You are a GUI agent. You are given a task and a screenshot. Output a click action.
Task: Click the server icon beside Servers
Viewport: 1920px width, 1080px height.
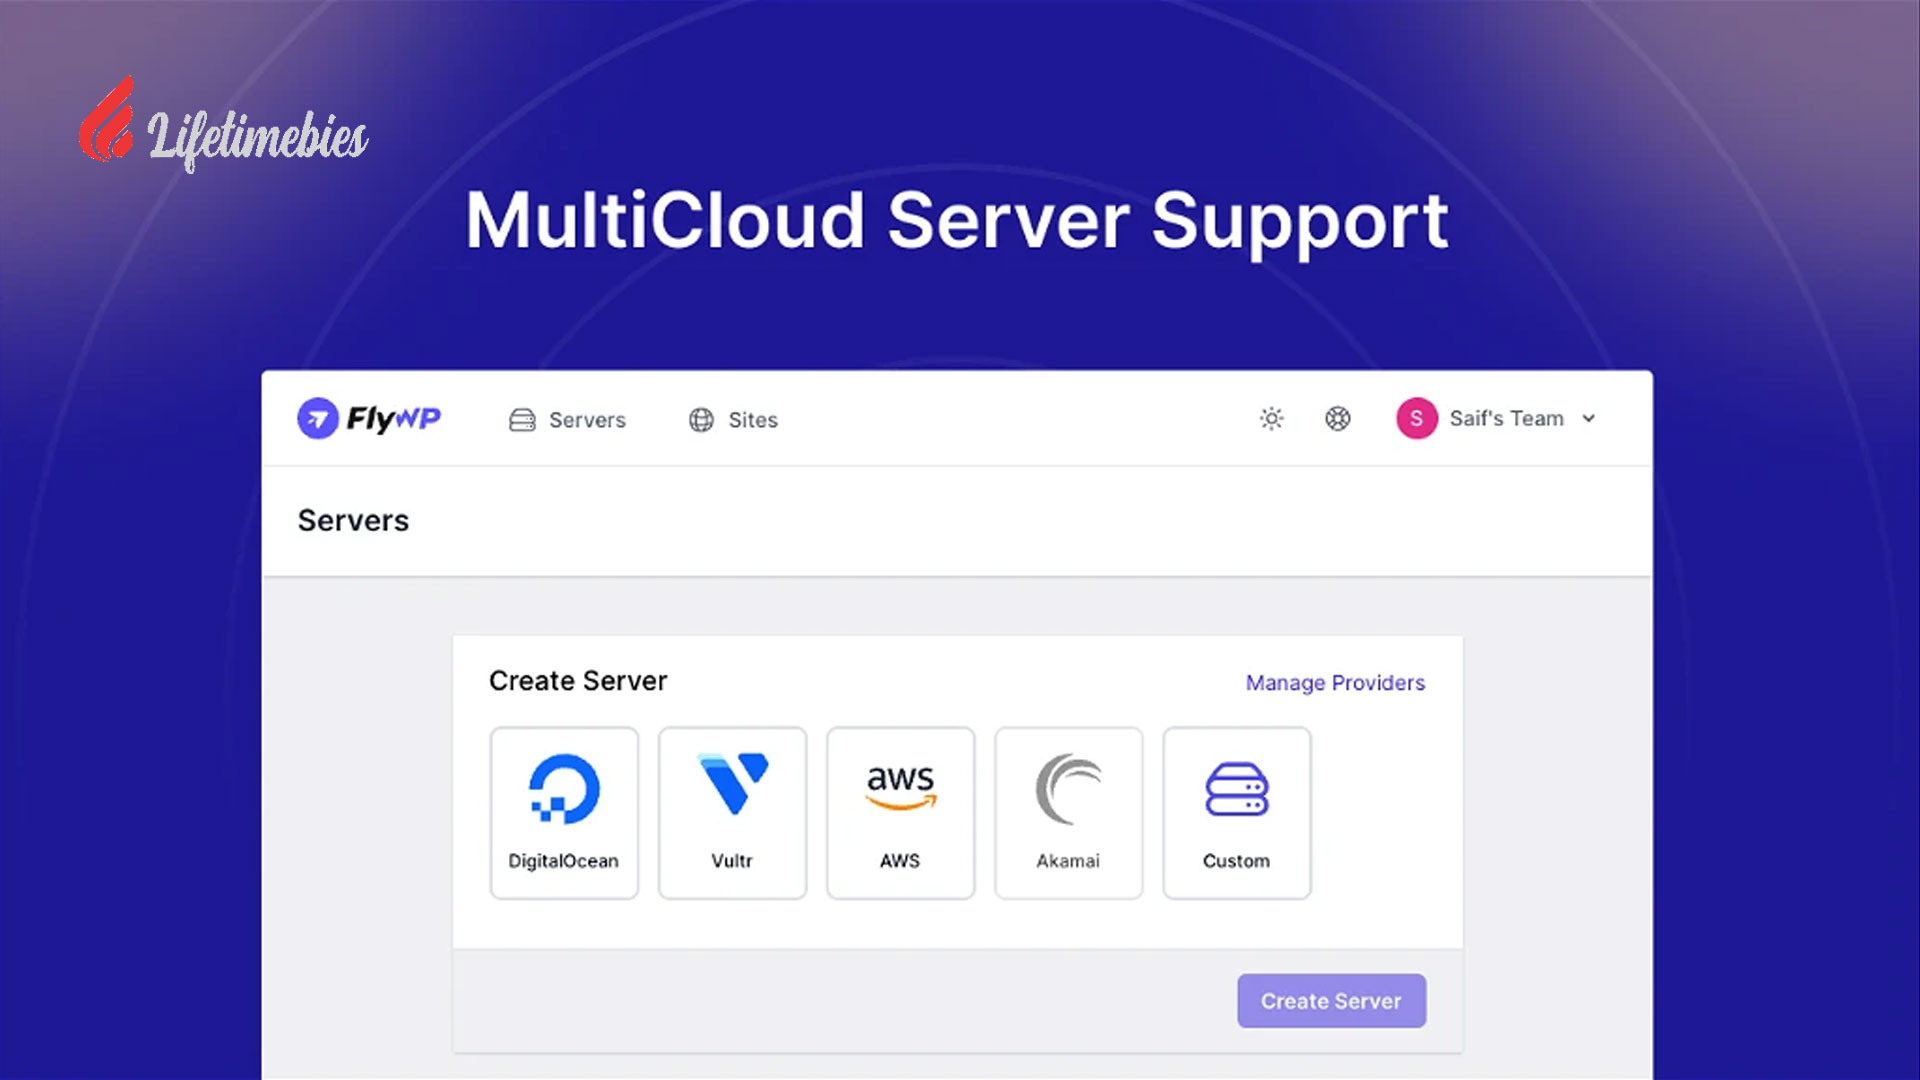point(522,420)
